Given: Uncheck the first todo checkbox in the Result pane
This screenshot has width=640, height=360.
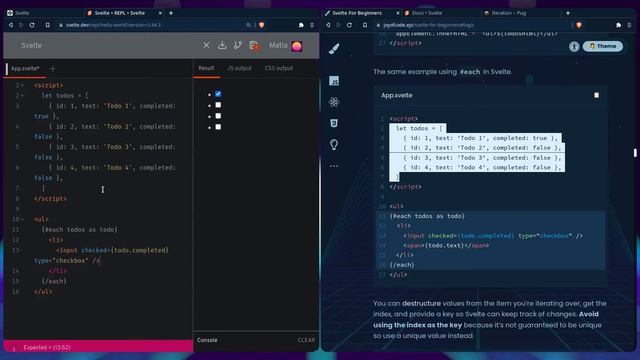Looking at the screenshot, I should 218,94.
